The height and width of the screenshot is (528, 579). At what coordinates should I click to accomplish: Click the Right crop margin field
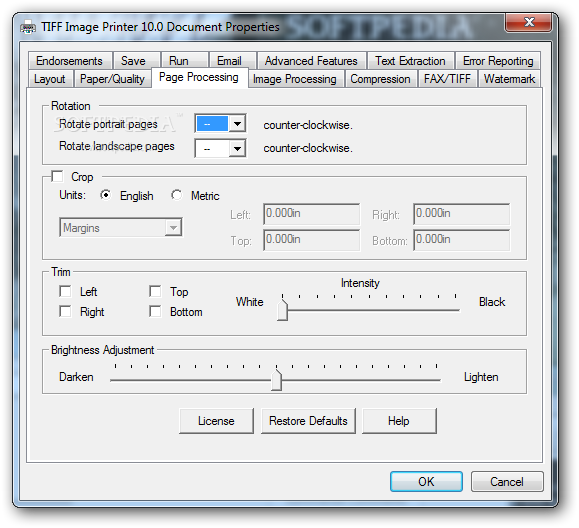(462, 214)
